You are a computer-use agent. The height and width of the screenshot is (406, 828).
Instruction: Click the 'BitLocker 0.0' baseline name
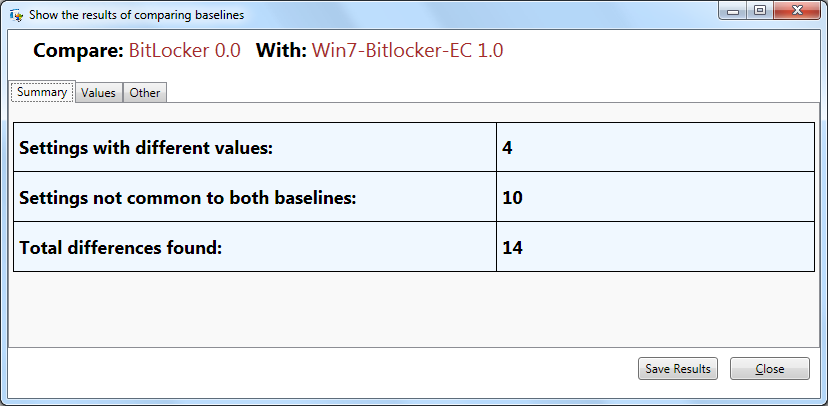point(185,51)
